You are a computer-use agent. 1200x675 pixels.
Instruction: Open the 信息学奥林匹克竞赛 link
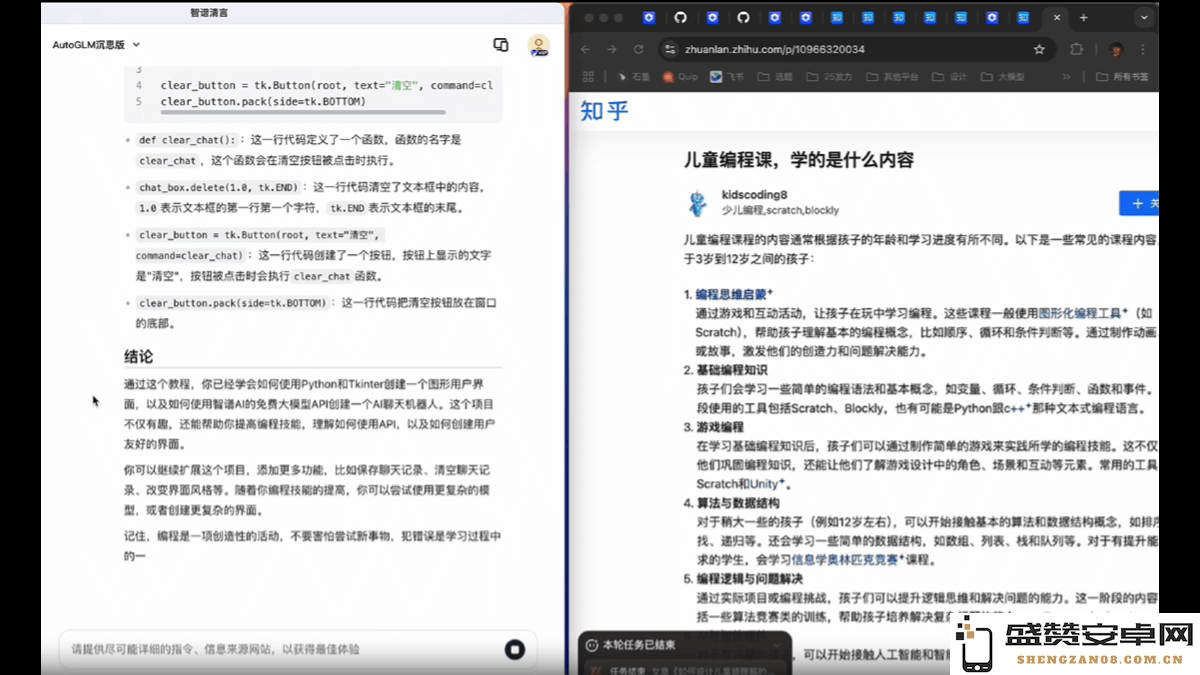coord(848,559)
